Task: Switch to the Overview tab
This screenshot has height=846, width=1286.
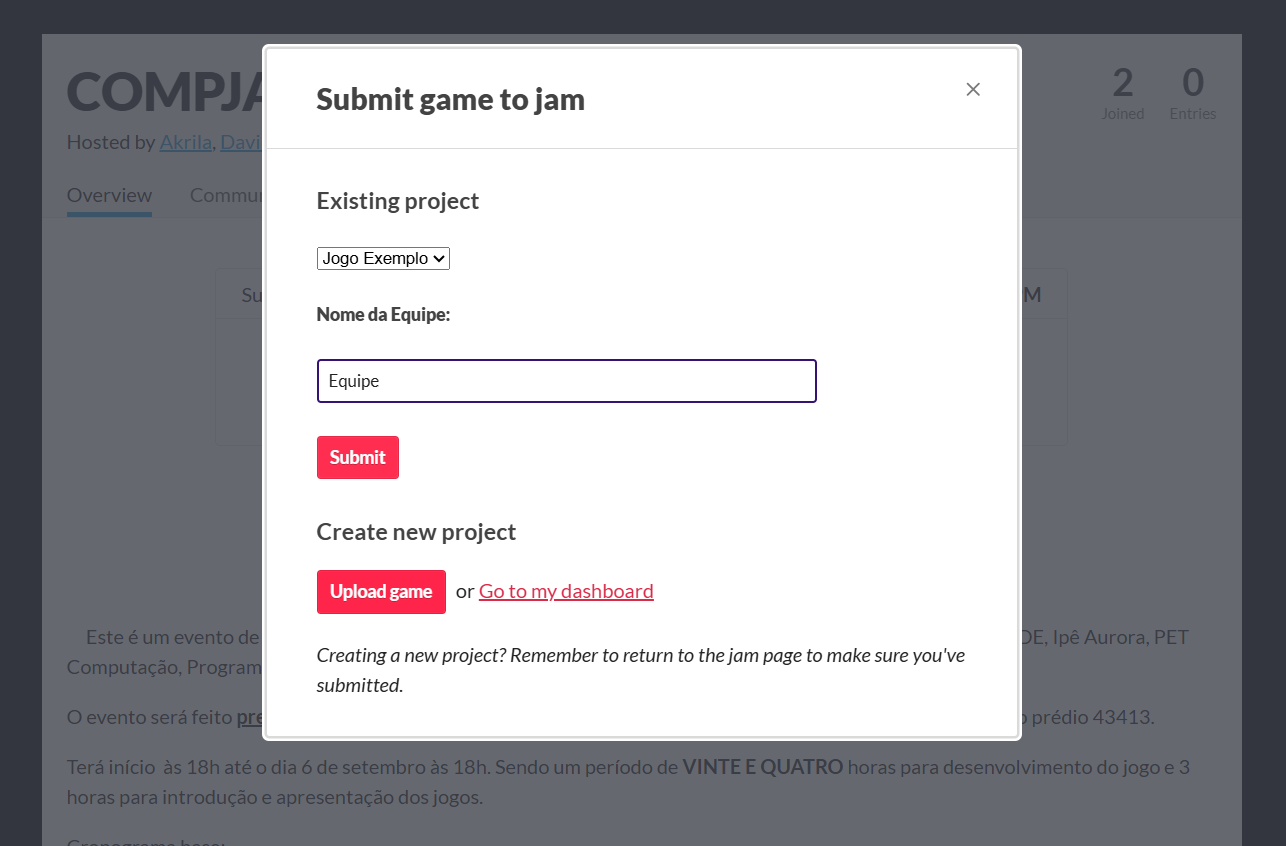Action: coord(109,195)
